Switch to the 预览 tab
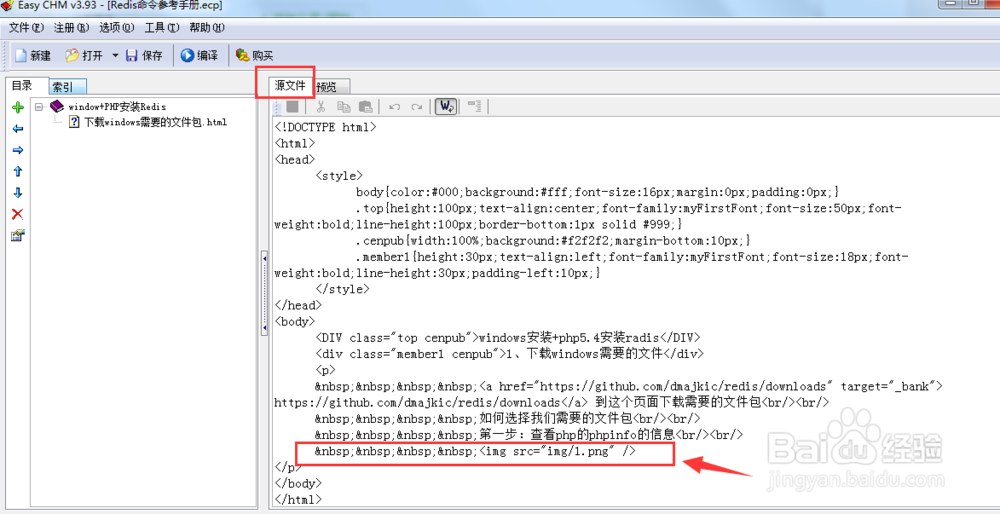This screenshot has width=1000, height=514. [331, 87]
